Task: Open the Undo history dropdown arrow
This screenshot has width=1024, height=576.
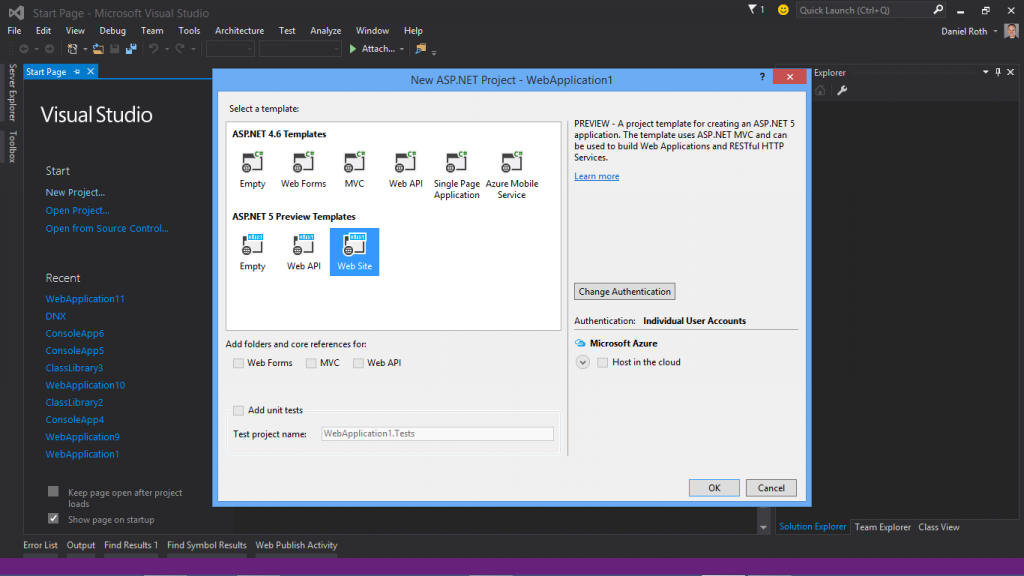Action: coord(167,49)
